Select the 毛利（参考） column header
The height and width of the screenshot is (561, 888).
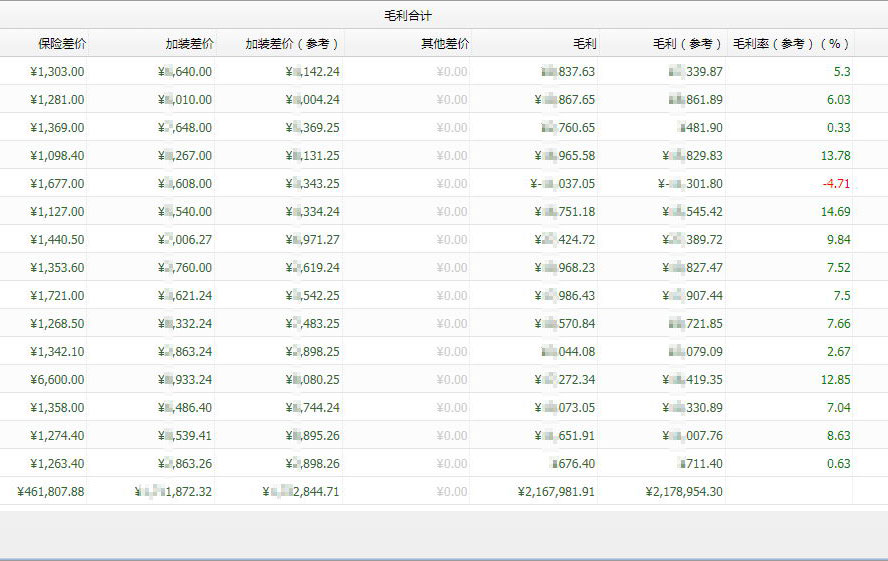coord(687,44)
